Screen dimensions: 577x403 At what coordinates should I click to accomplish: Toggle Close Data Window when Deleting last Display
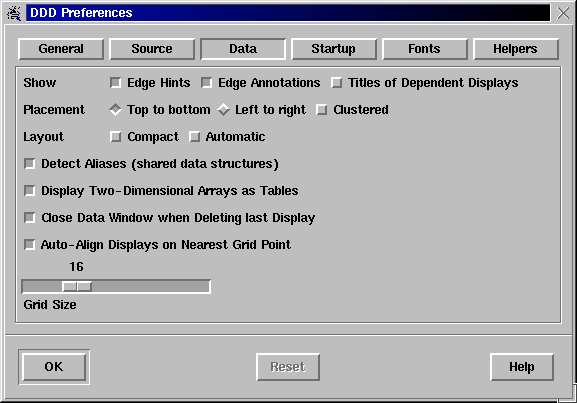[x=29, y=218]
